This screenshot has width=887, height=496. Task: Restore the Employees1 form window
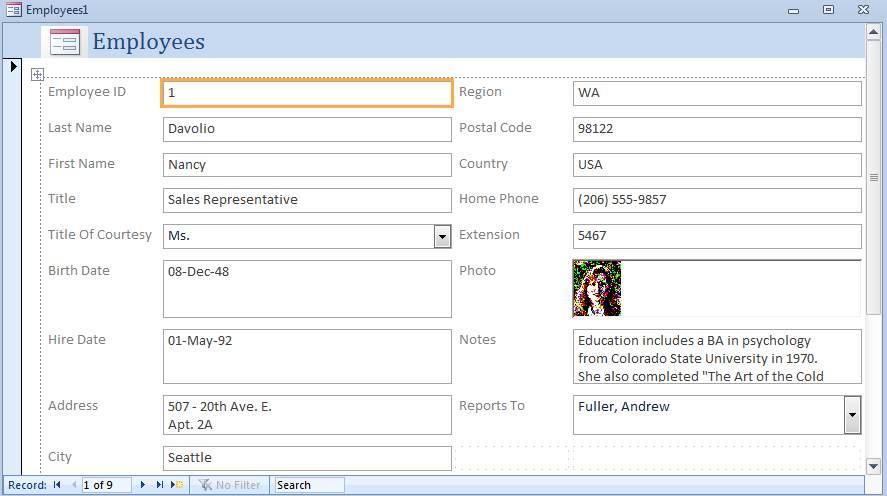point(828,9)
